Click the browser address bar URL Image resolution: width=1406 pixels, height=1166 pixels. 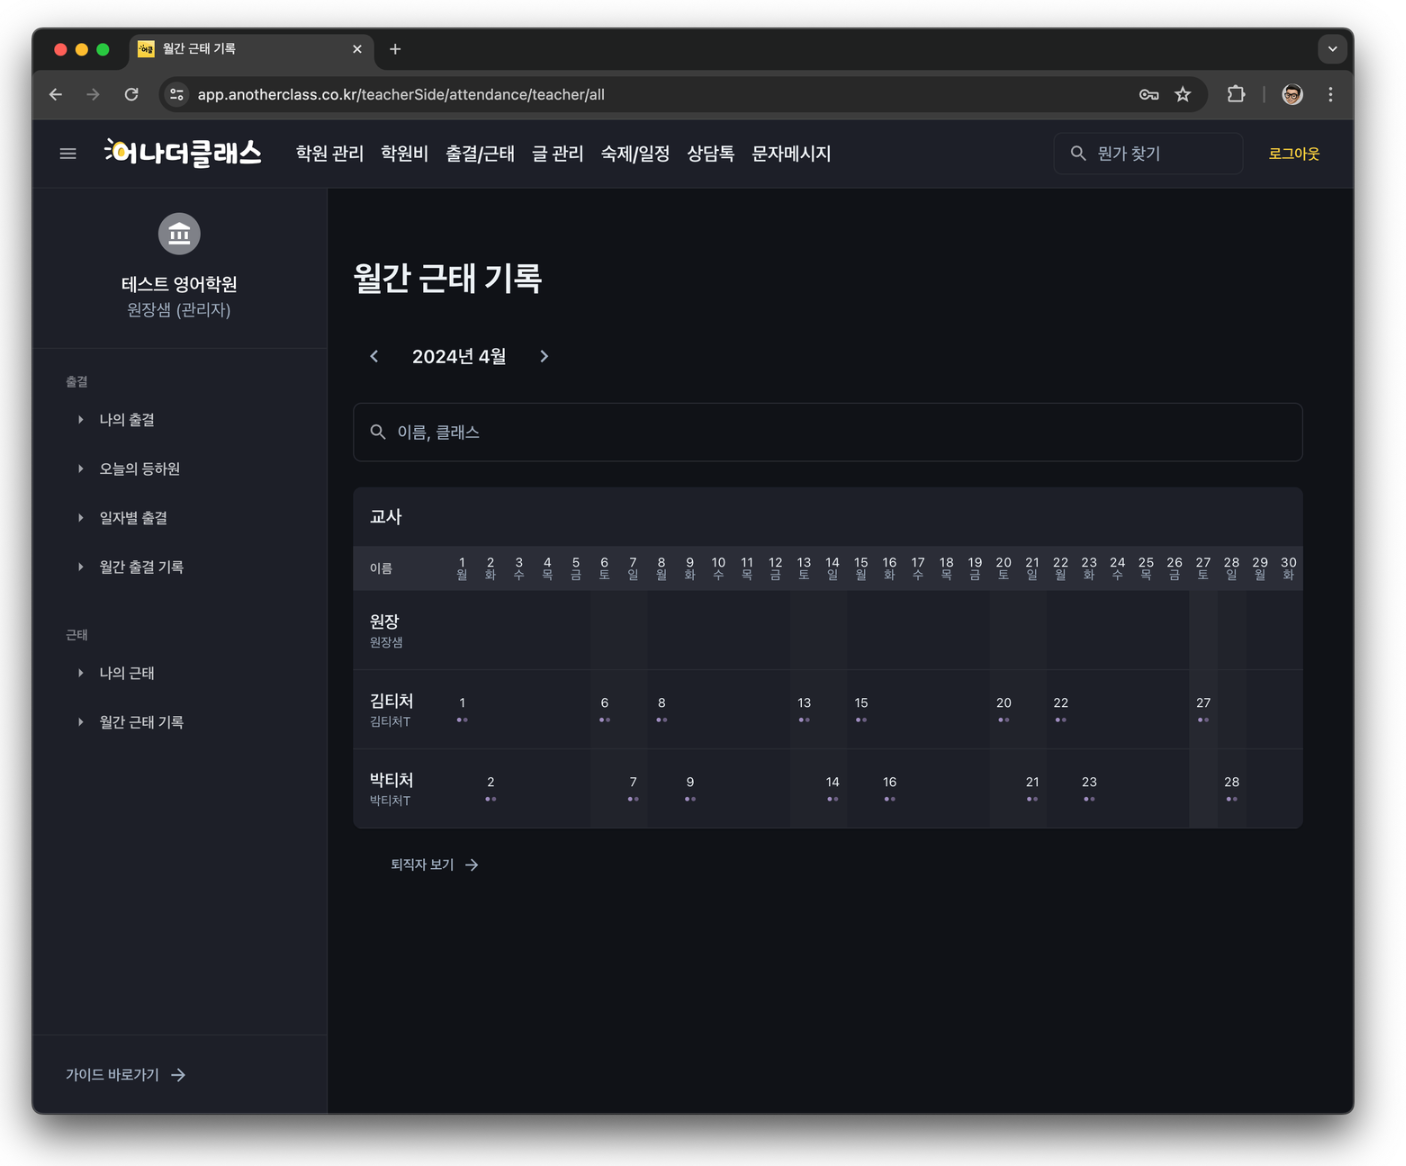(401, 95)
